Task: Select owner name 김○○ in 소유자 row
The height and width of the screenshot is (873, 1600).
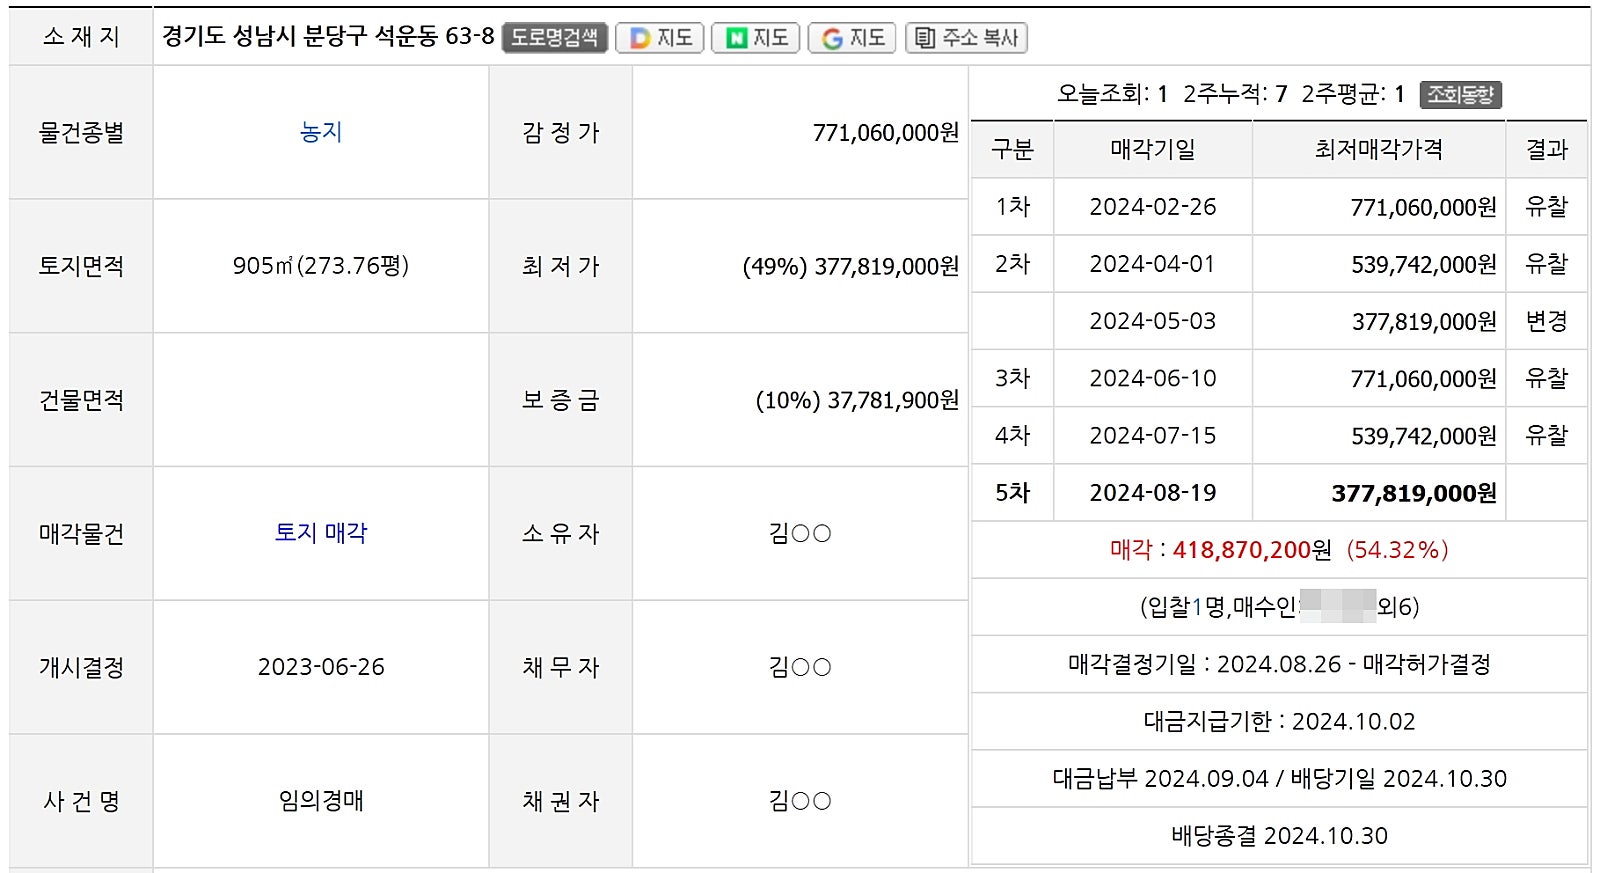Action: pyautogui.click(x=800, y=534)
